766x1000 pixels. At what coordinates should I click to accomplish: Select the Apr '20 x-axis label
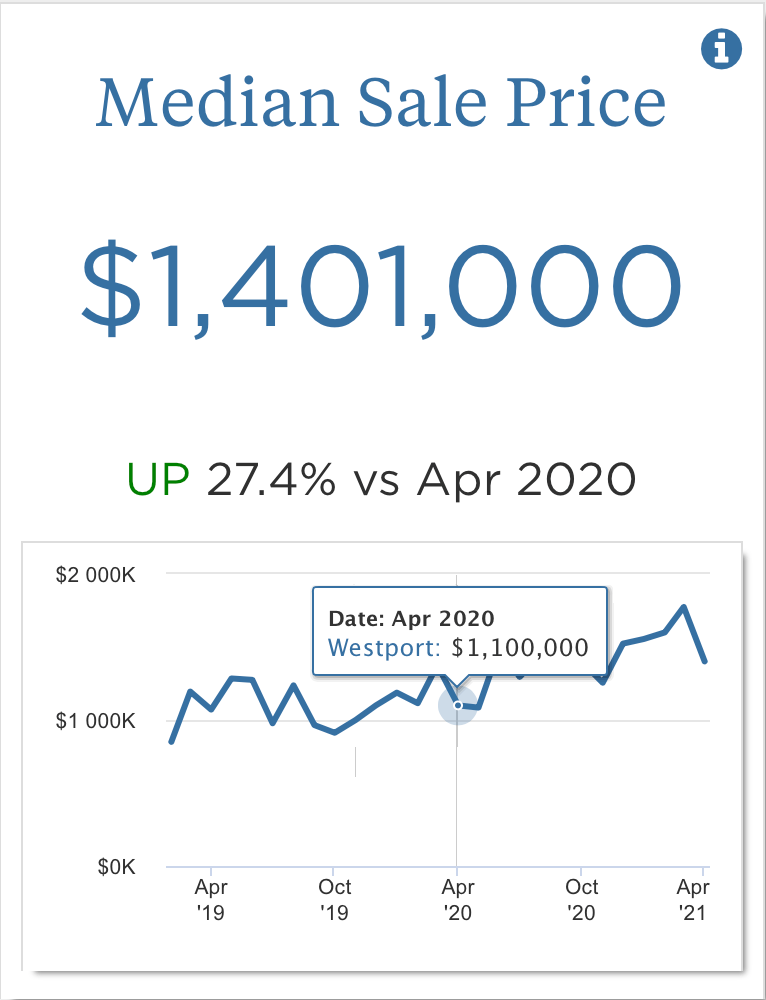click(458, 899)
